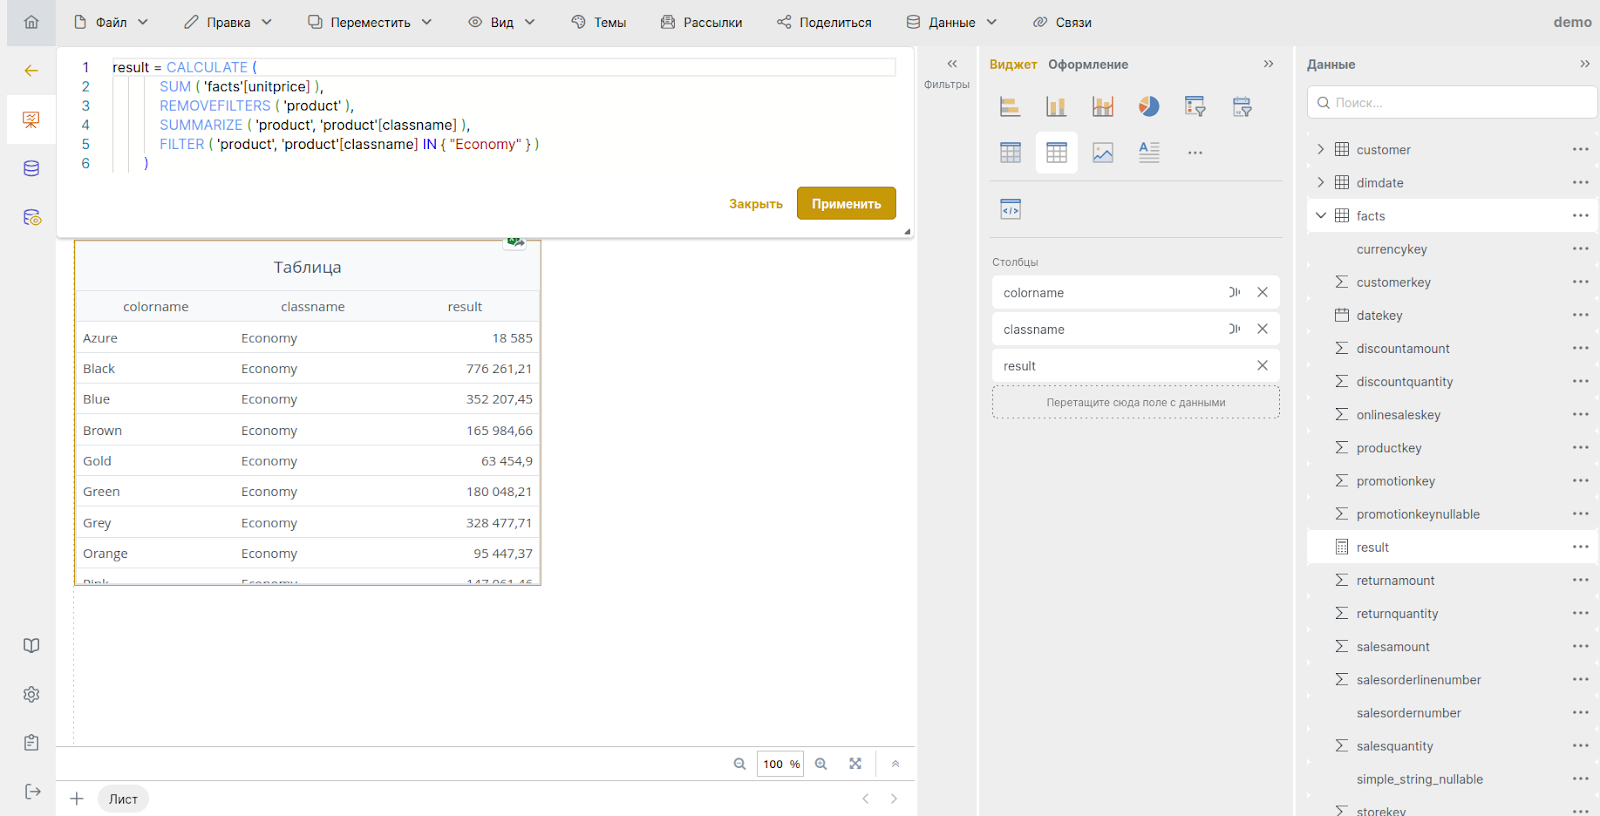Select the pie chart widget
This screenshot has height=816, width=1600.
[1149, 106]
